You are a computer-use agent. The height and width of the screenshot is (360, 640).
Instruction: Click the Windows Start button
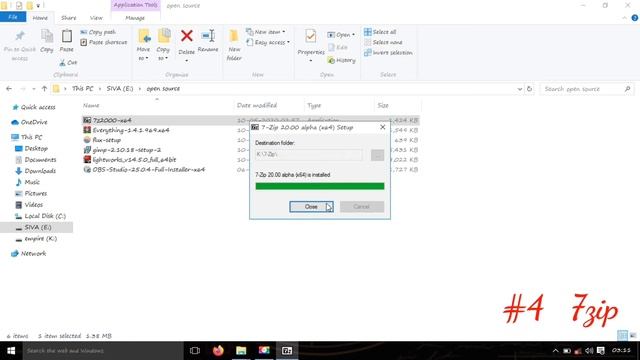(11, 351)
